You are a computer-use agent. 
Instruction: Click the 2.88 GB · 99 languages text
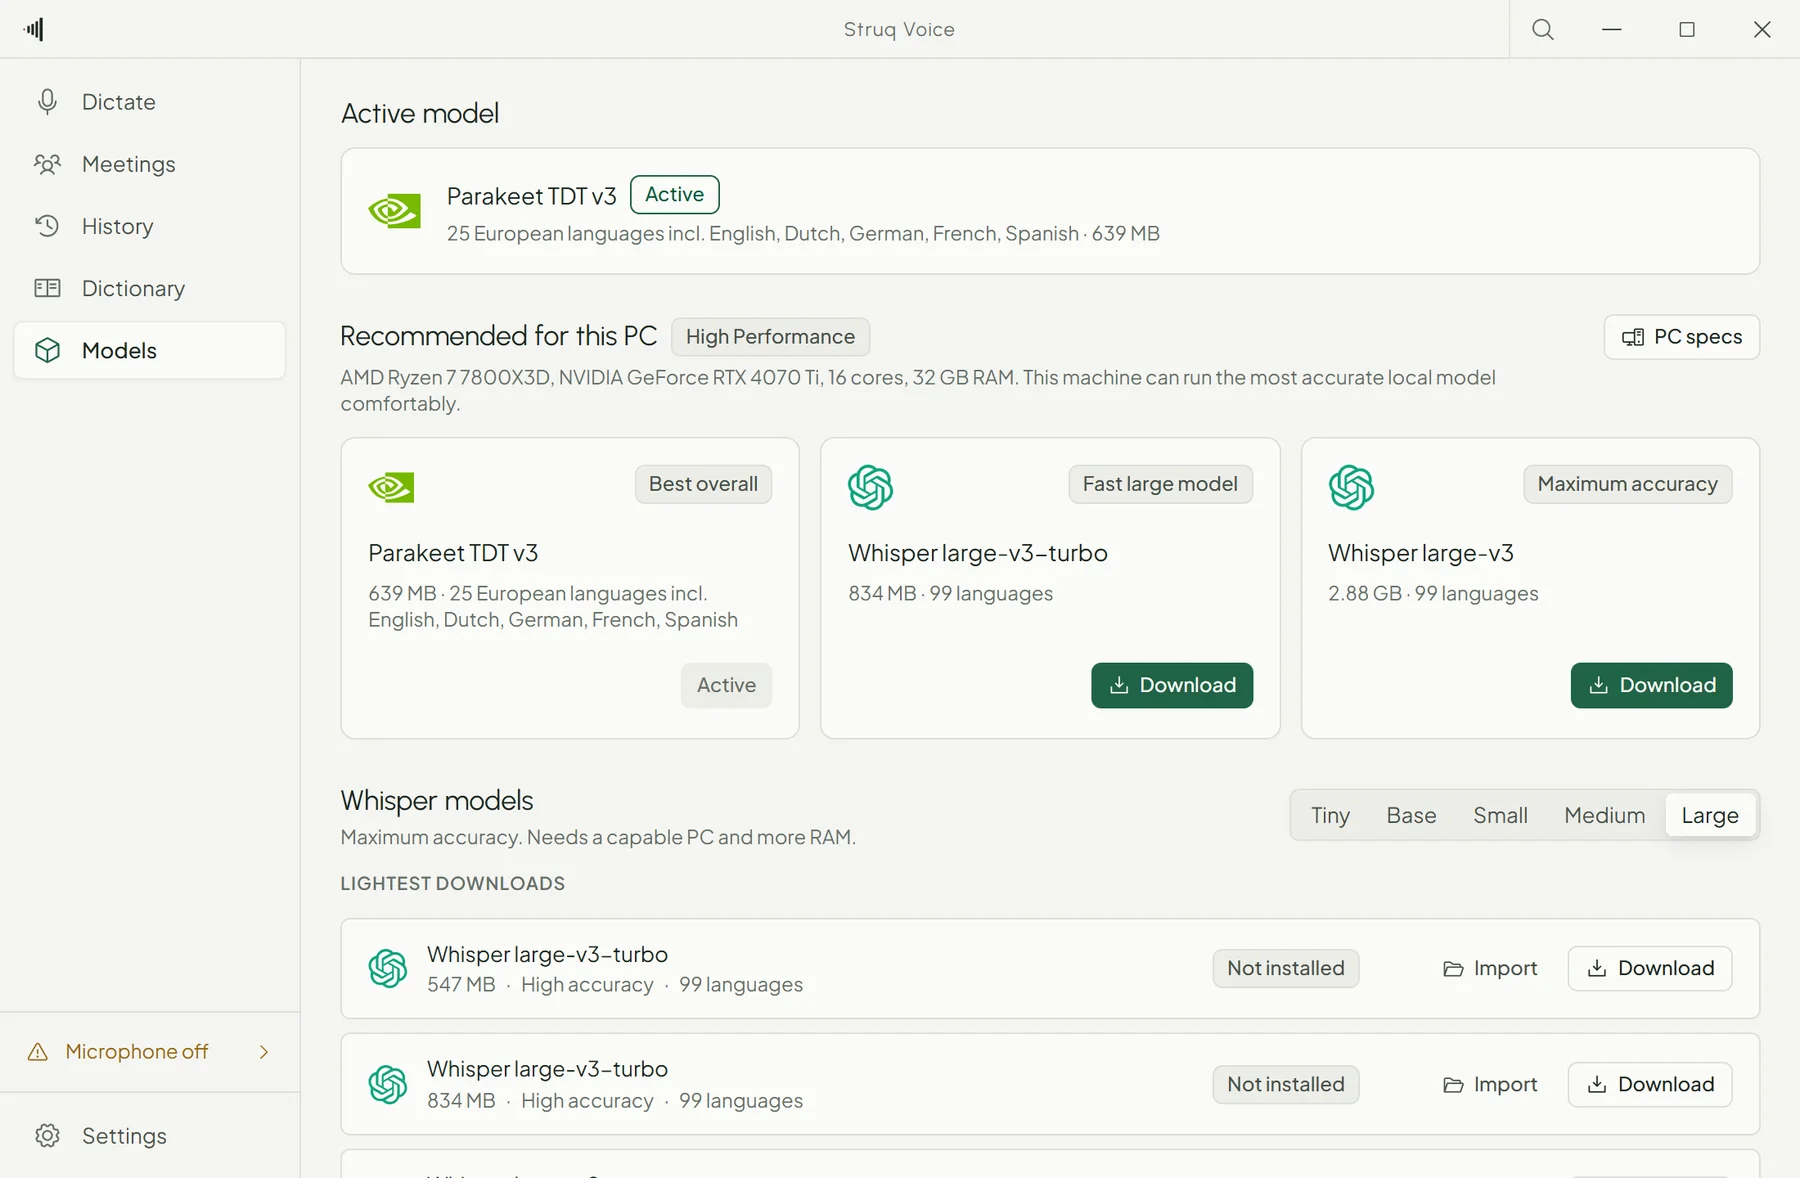[1433, 593]
